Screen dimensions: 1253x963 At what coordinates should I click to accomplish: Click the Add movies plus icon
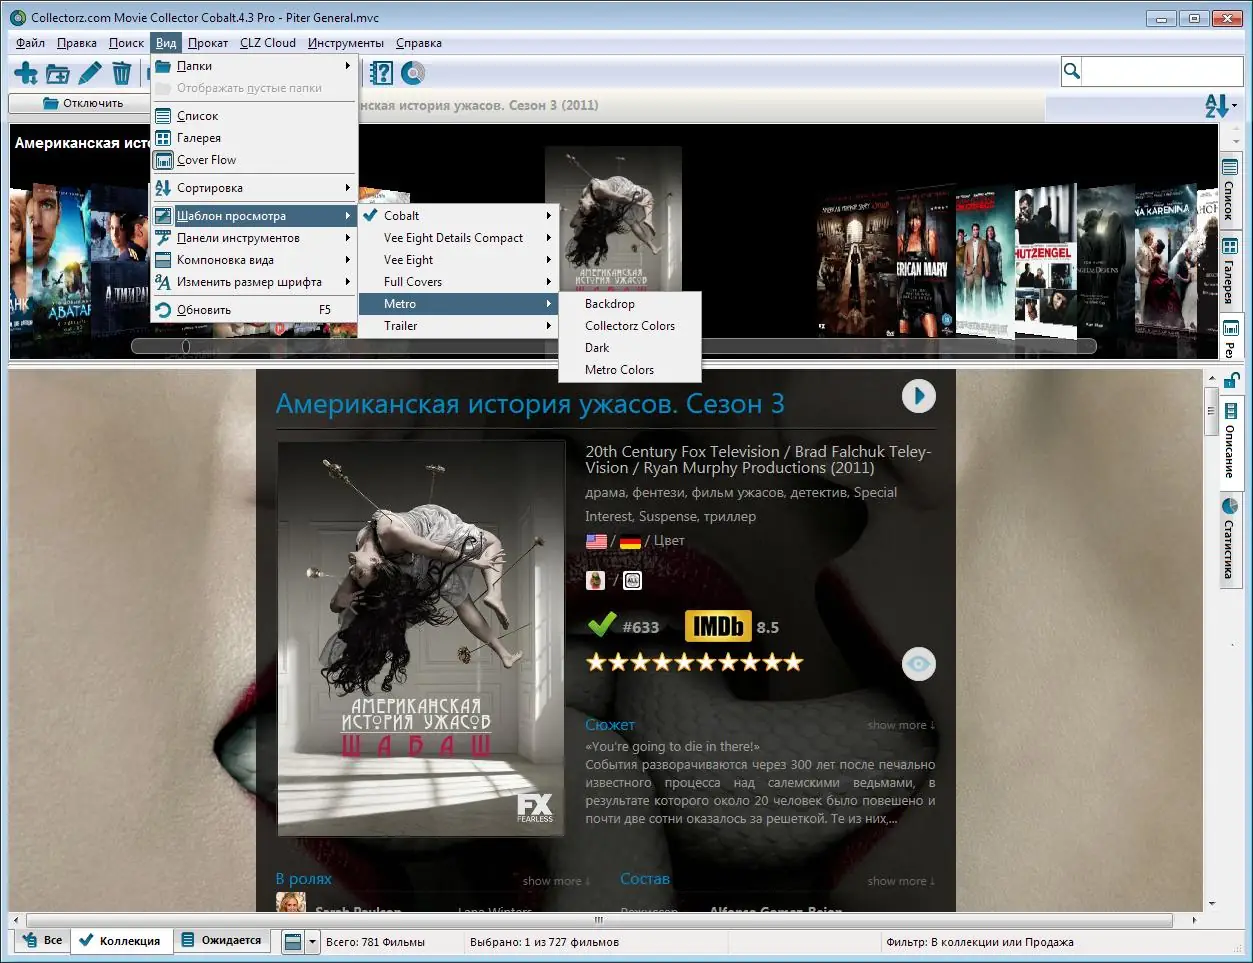coord(26,73)
